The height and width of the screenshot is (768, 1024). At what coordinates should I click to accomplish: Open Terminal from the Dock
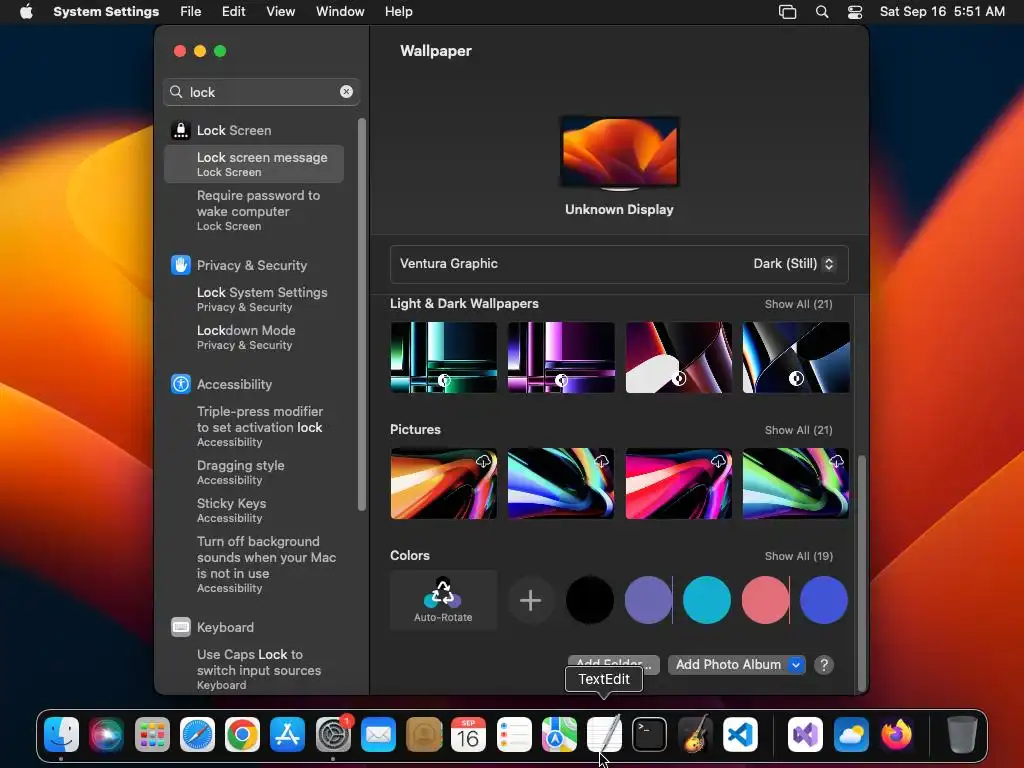tap(649, 735)
